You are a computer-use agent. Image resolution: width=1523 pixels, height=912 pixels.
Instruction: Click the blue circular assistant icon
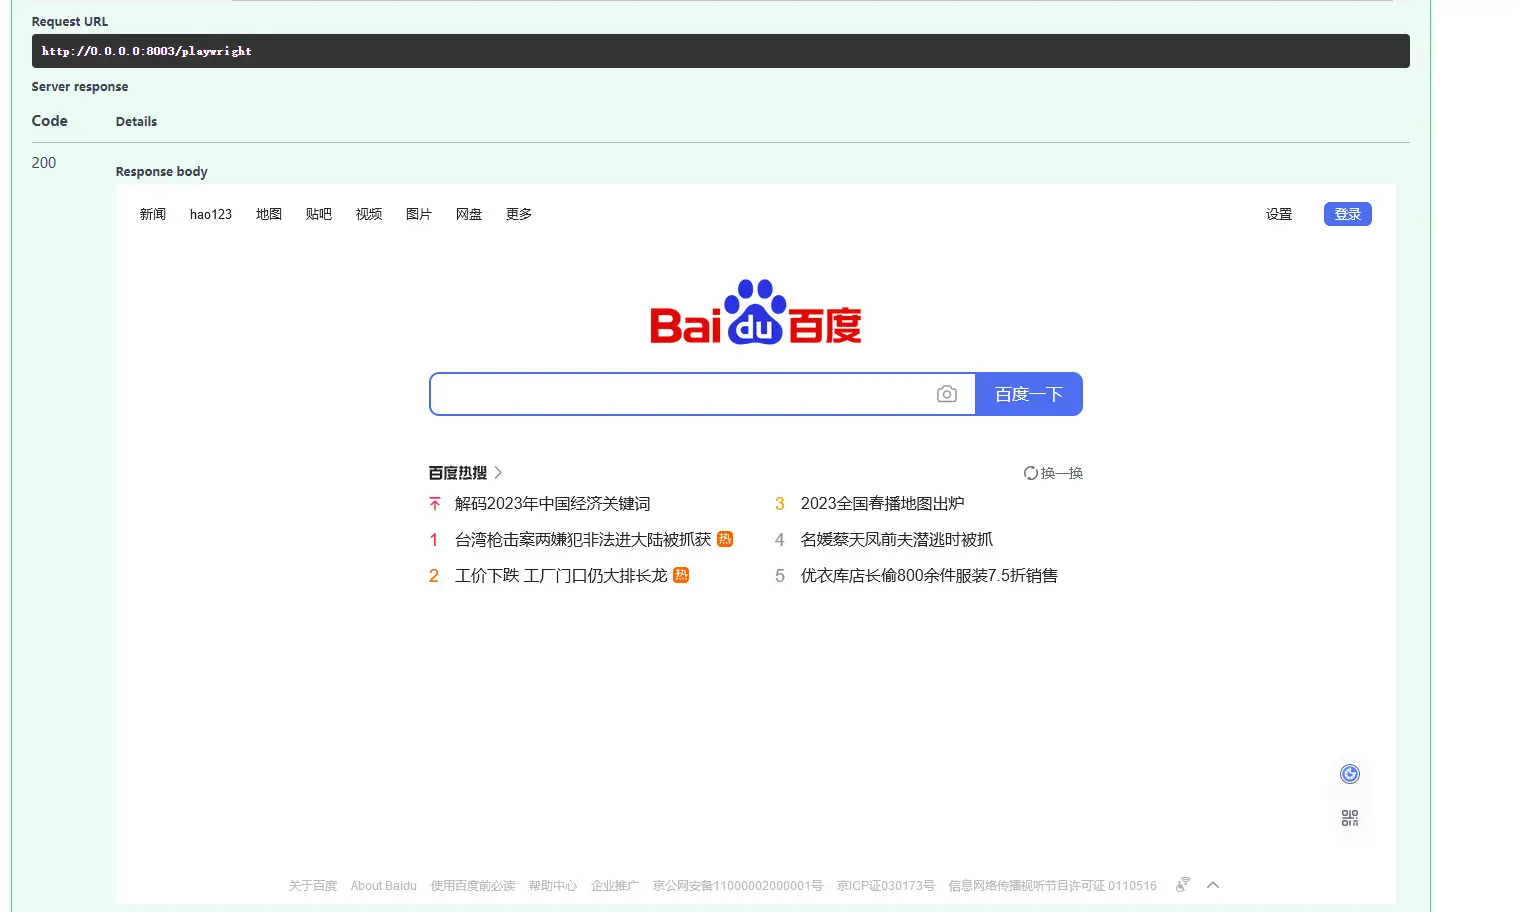[1350, 774]
